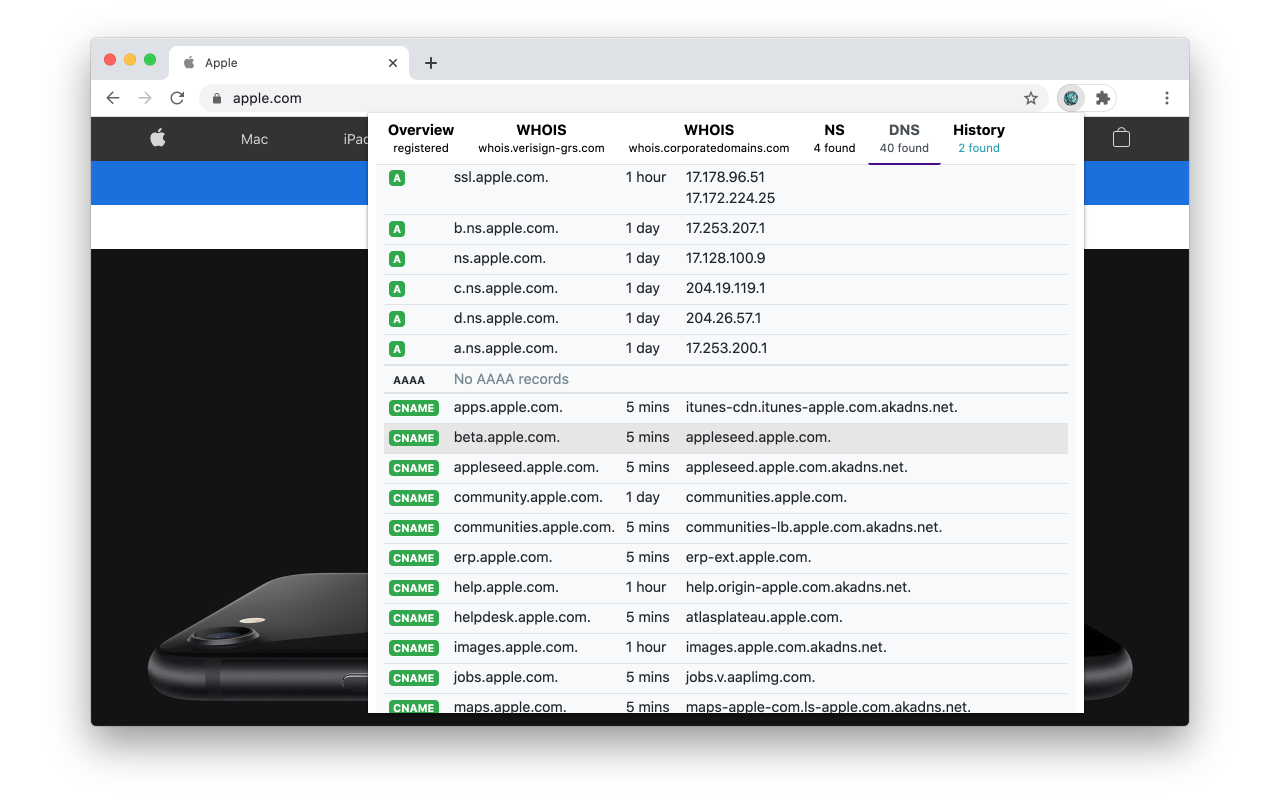Click atlasplateau.apple.com. target
This screenshot has width=1280, height=800.
(x=764, y=617)
